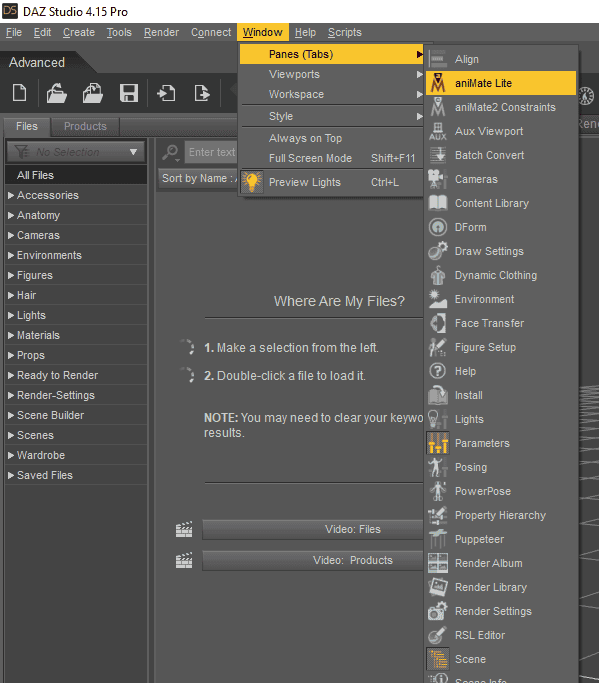Click the New file icon in toolbar

(20, 93)
